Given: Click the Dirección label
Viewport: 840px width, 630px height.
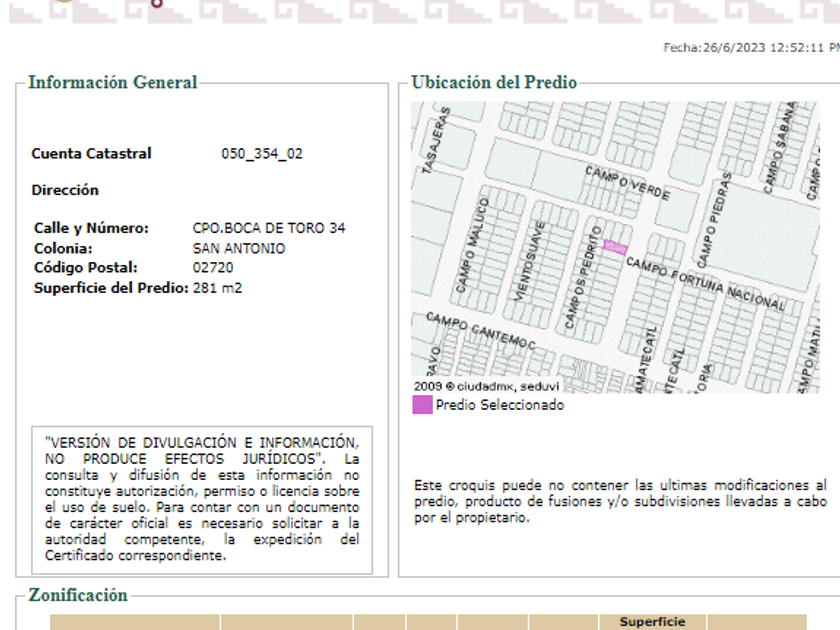Looking at the screenshot, I should click(x=65, y=190).
